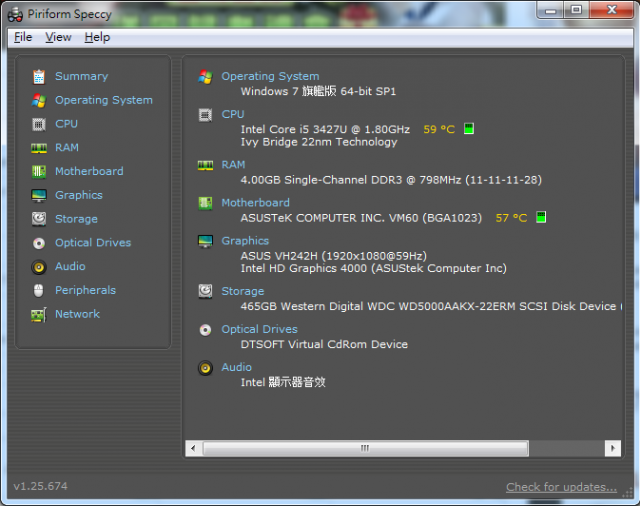The width and height of the screenshot is (640, 506).
Task: Click the horizontal scrollbar thumb
Action: click(x=365, y=448)
